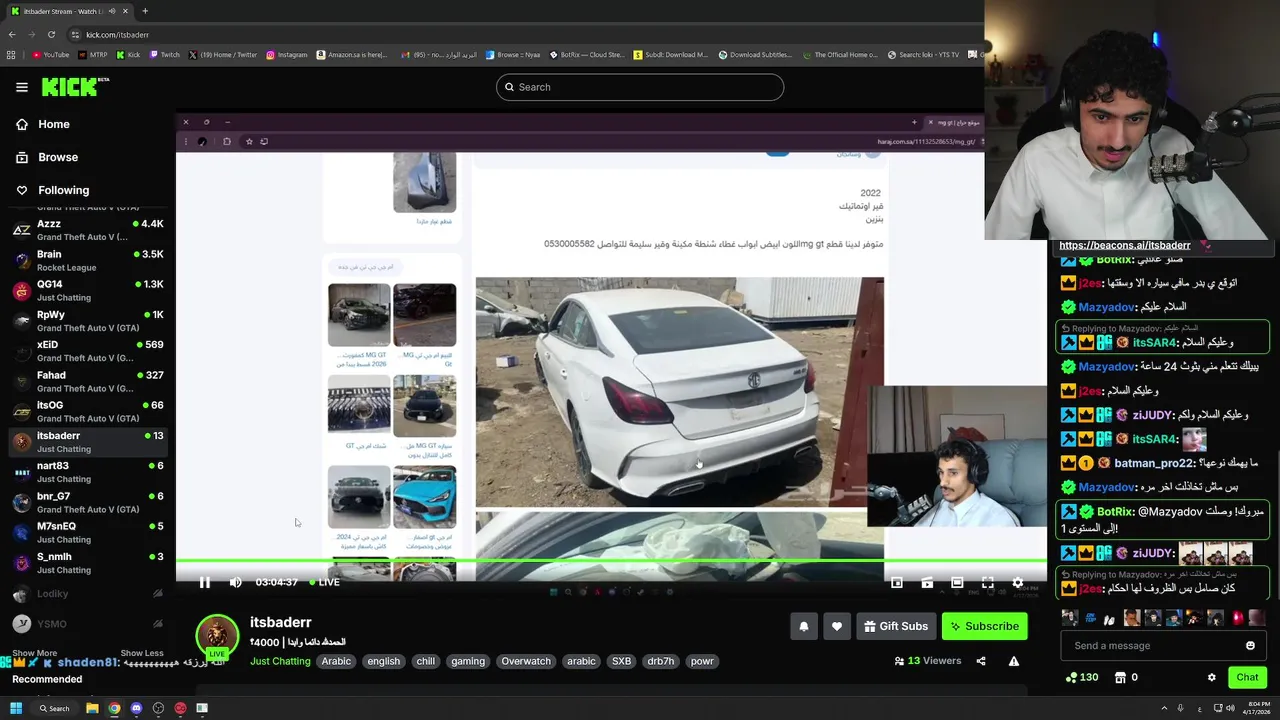Follow itsbaderr with heart button

coord(837,626)
